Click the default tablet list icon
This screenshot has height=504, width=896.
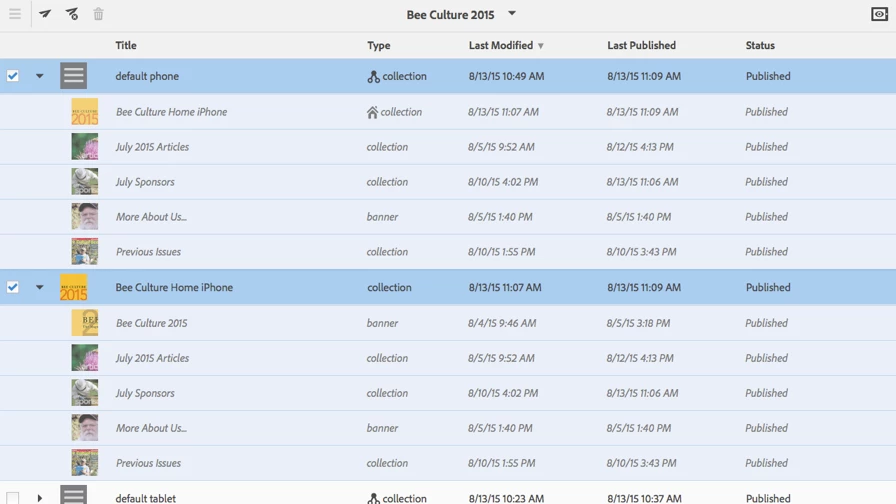(74, 494)
